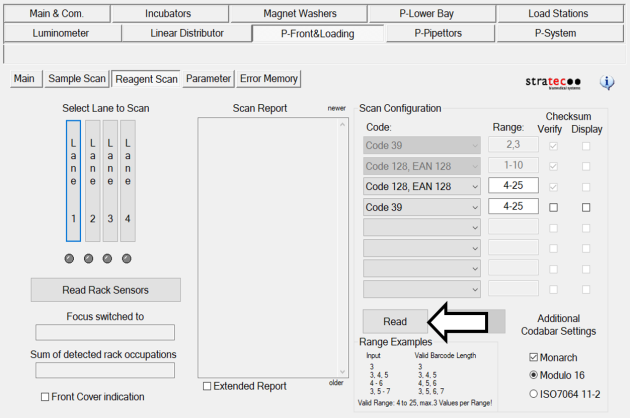Click the Stratec logo
630x418 pixels.
pos(552,82)
